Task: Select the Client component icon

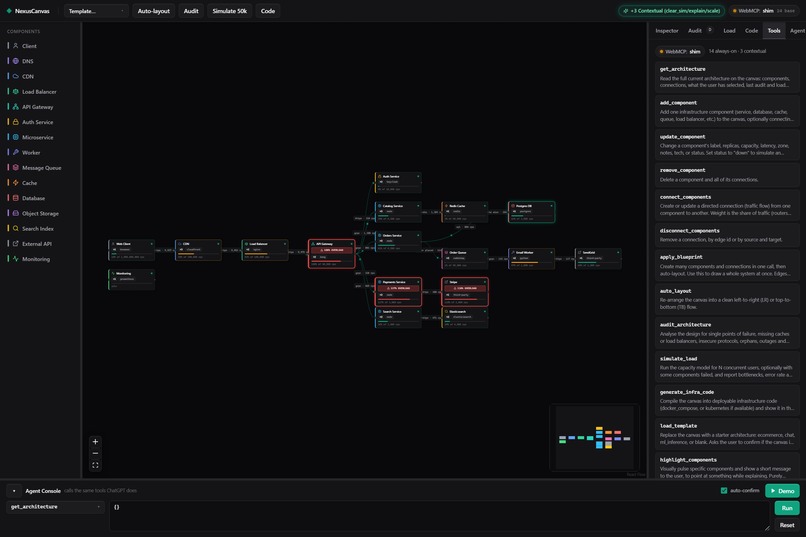Action: coord(15,46)
